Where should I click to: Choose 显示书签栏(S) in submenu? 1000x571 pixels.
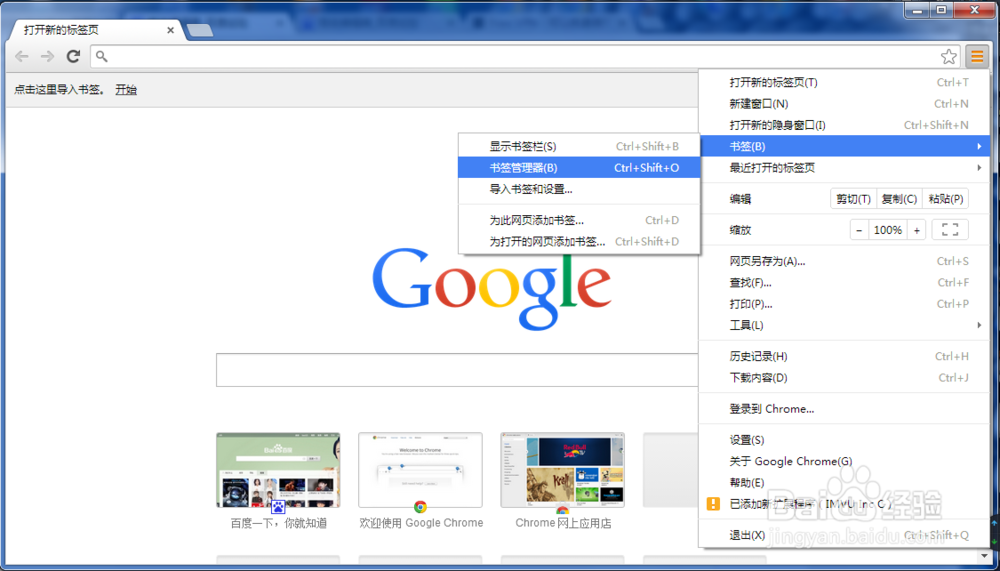[579, 147]
